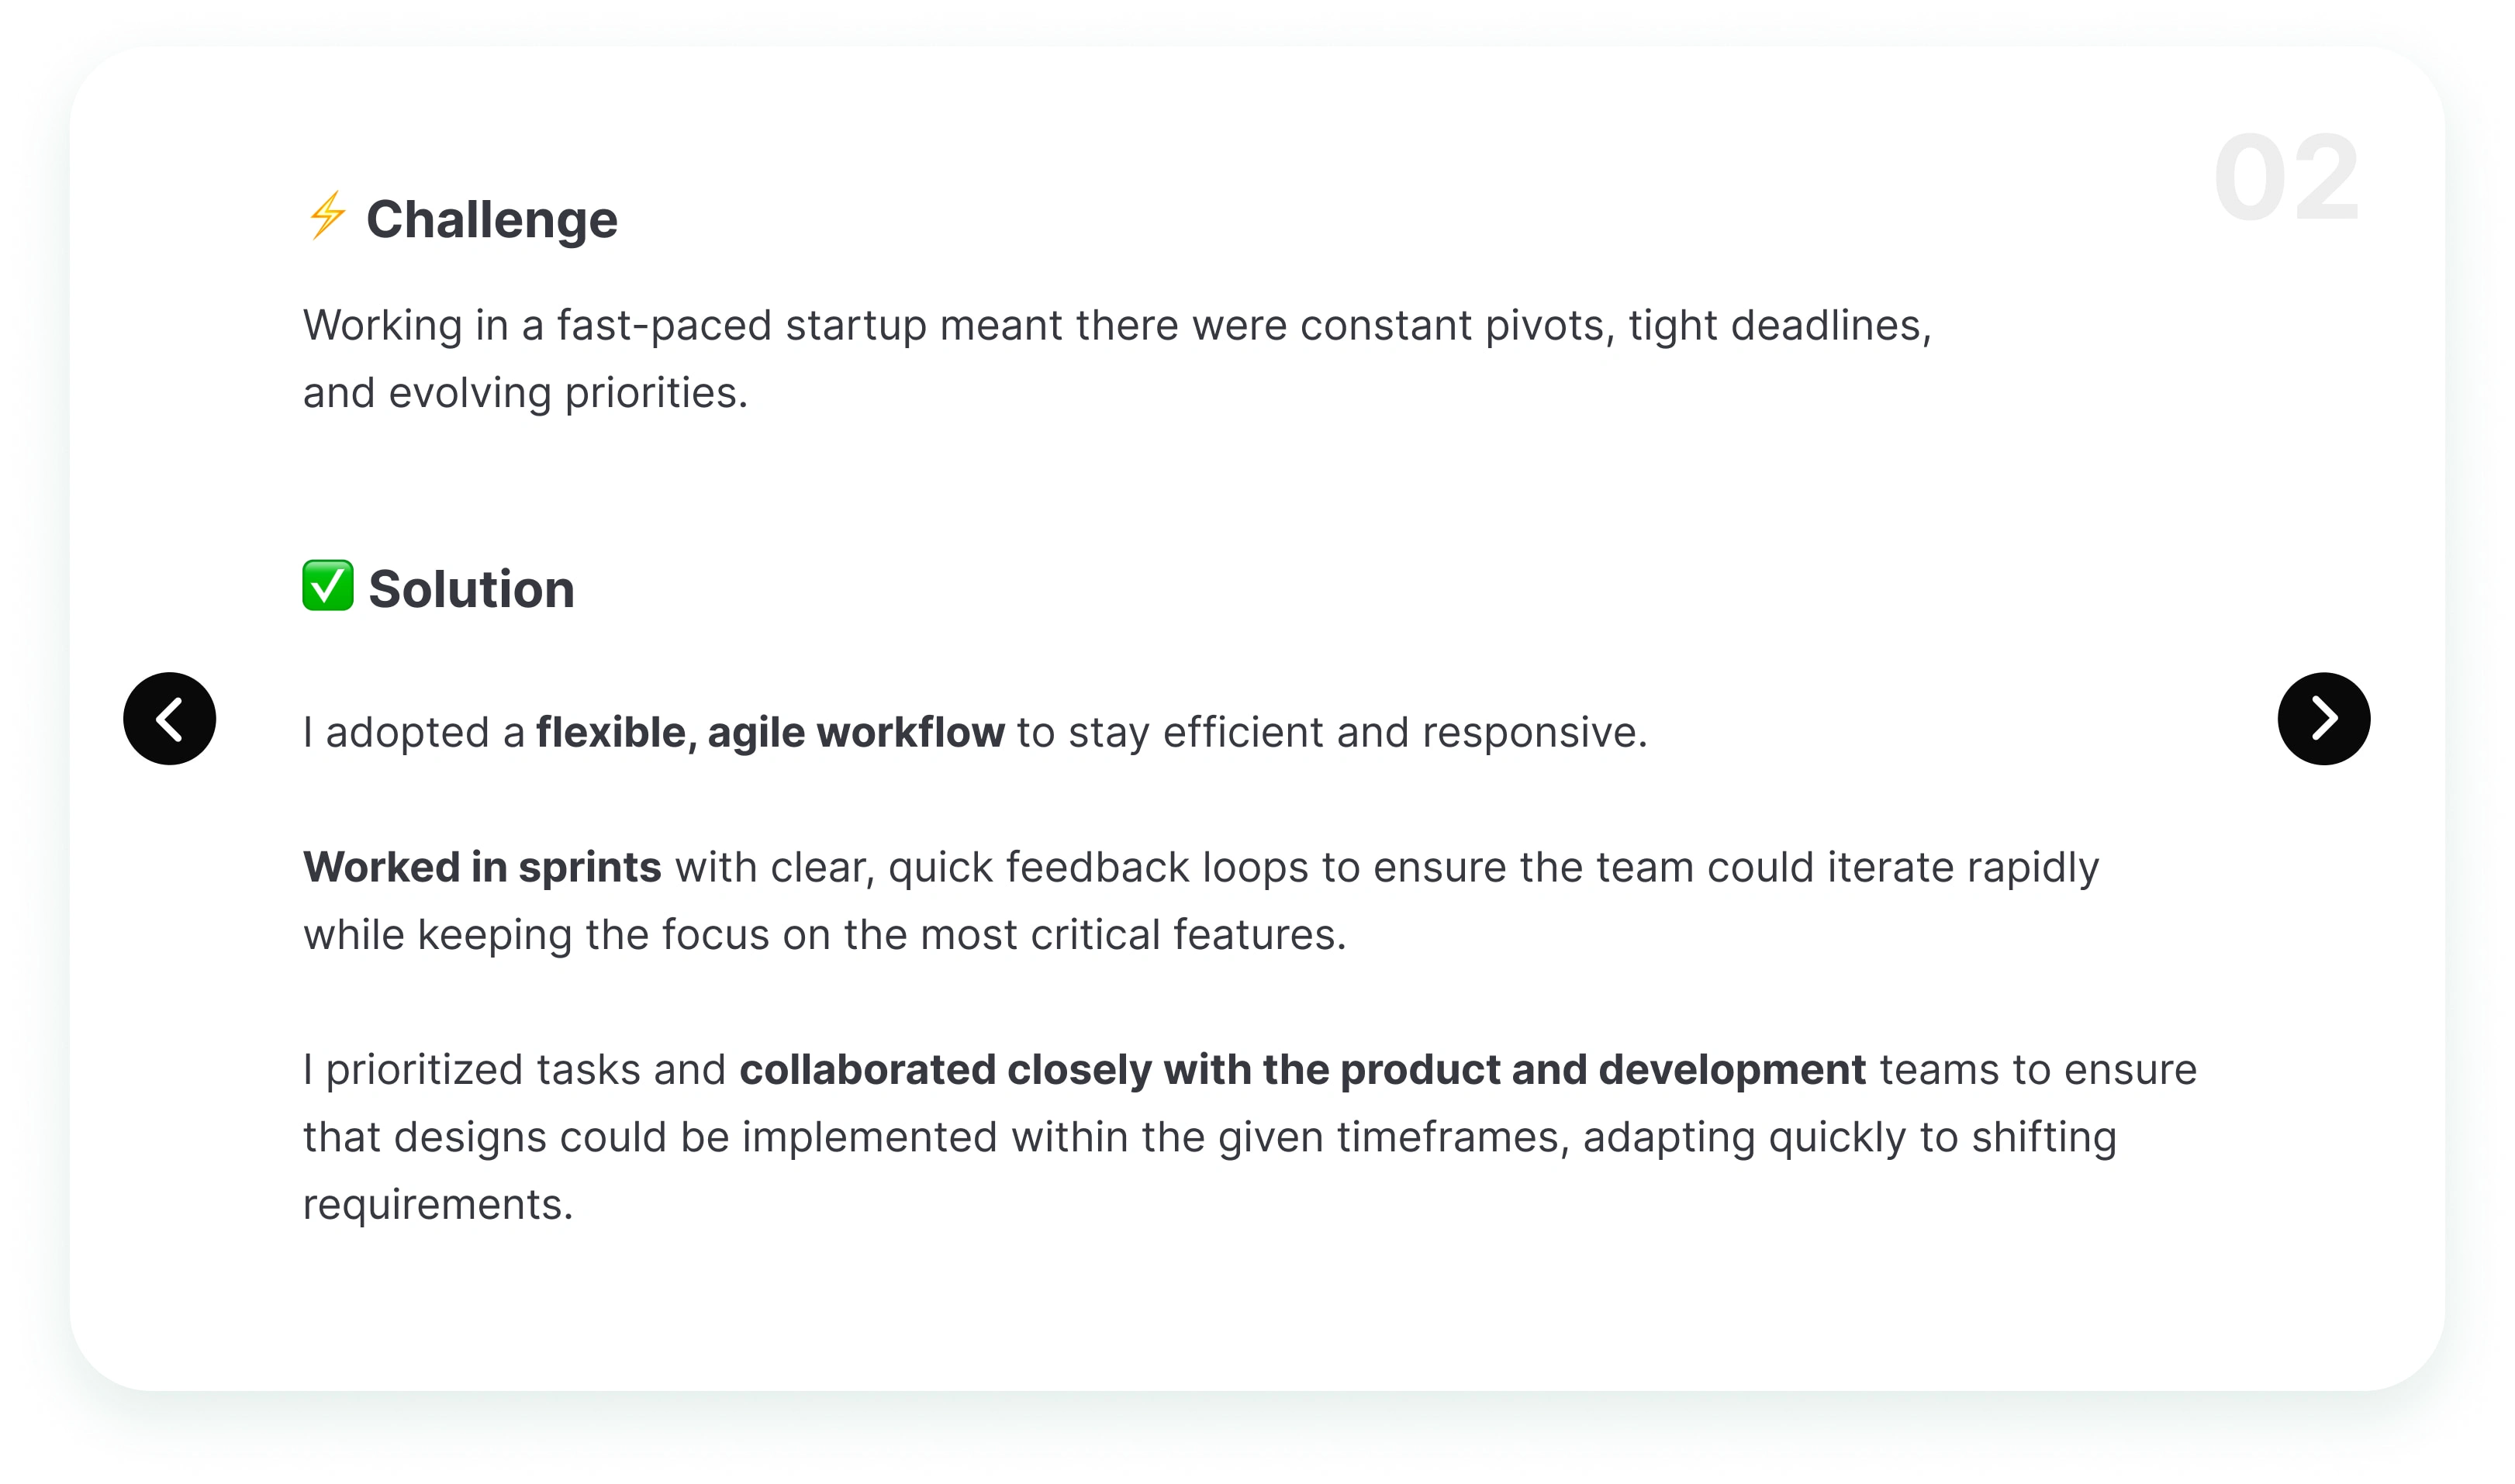Advance to next slide with right arrow
This screenshot has width=2515, height=1484.
2324,719
